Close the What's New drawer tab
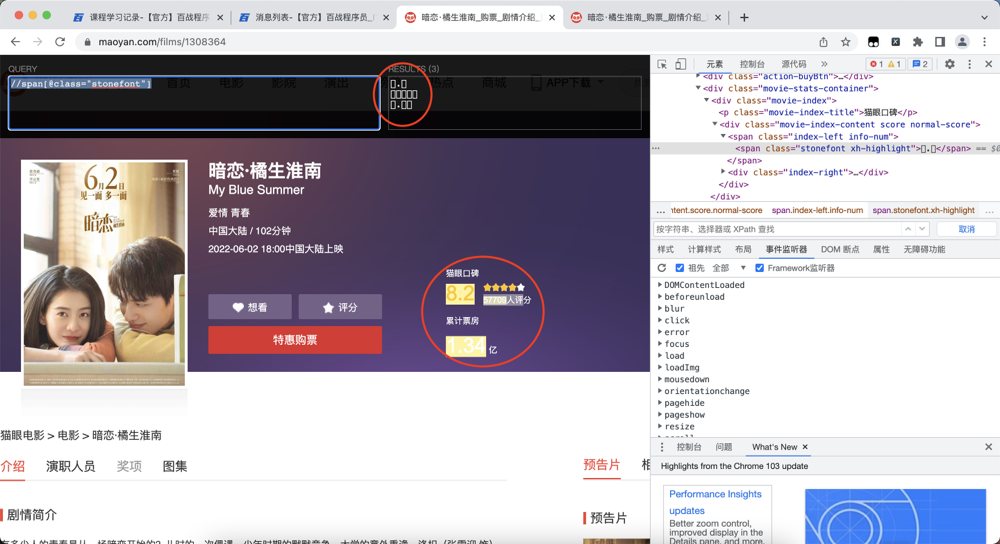The image size is (1000, 544). coord(805,447)
